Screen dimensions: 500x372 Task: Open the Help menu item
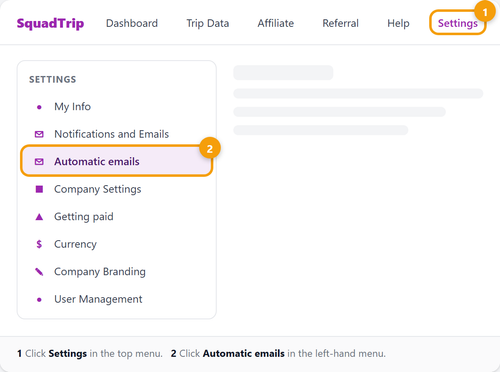pyautogui.click(x=398, y=23)
